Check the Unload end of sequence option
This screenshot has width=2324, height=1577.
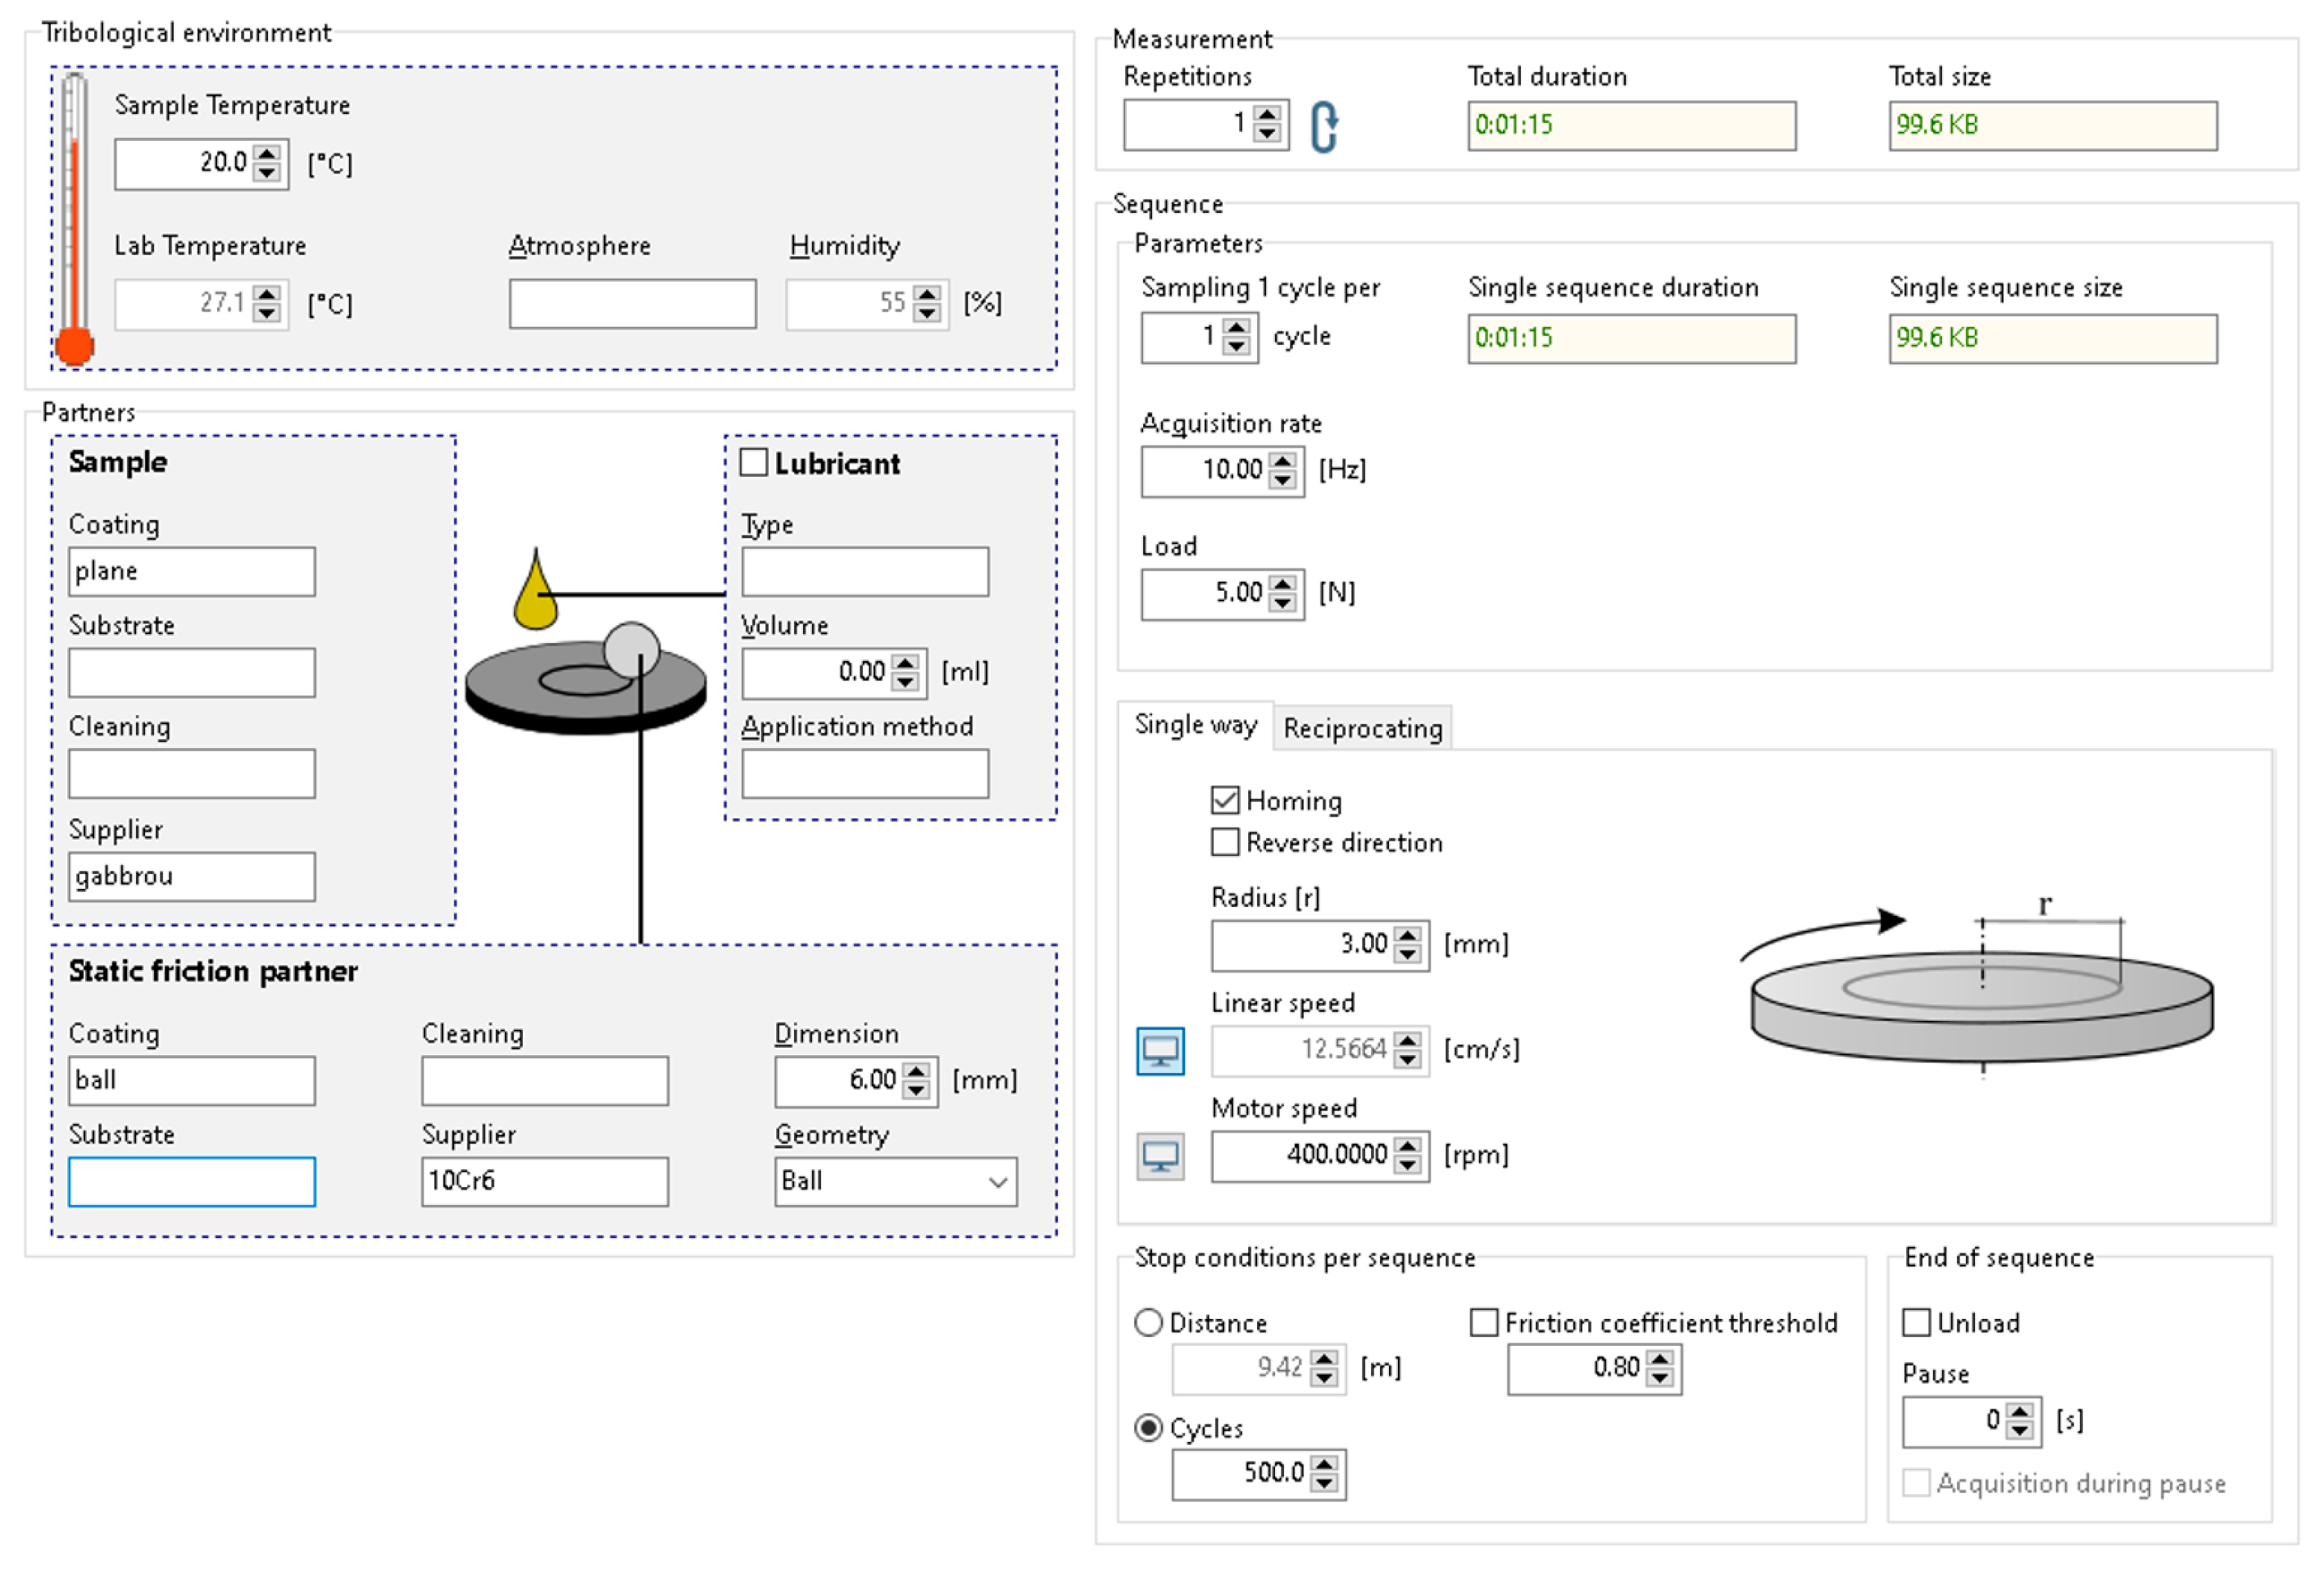(x=1916, y=1323)
